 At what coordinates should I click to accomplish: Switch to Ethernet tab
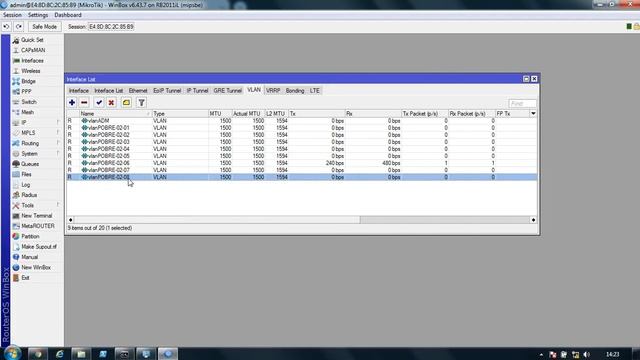pyautogui.click(x=138, y=91)
